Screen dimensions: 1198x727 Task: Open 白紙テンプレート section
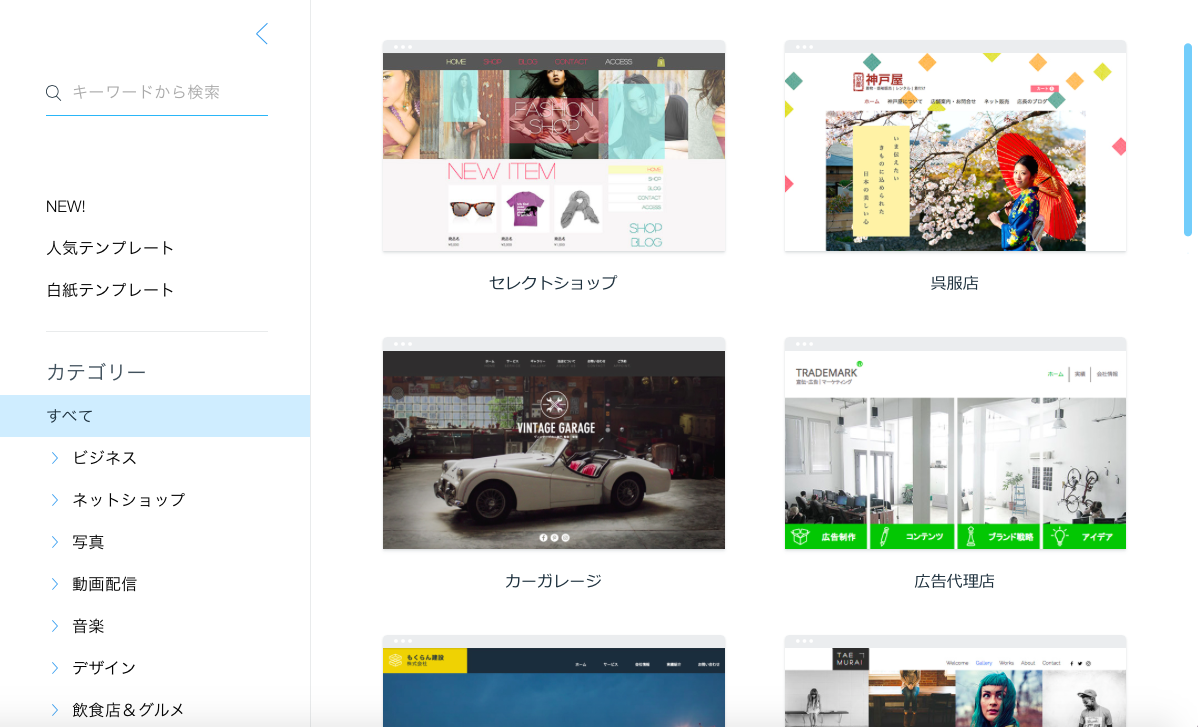coord(110,290)
